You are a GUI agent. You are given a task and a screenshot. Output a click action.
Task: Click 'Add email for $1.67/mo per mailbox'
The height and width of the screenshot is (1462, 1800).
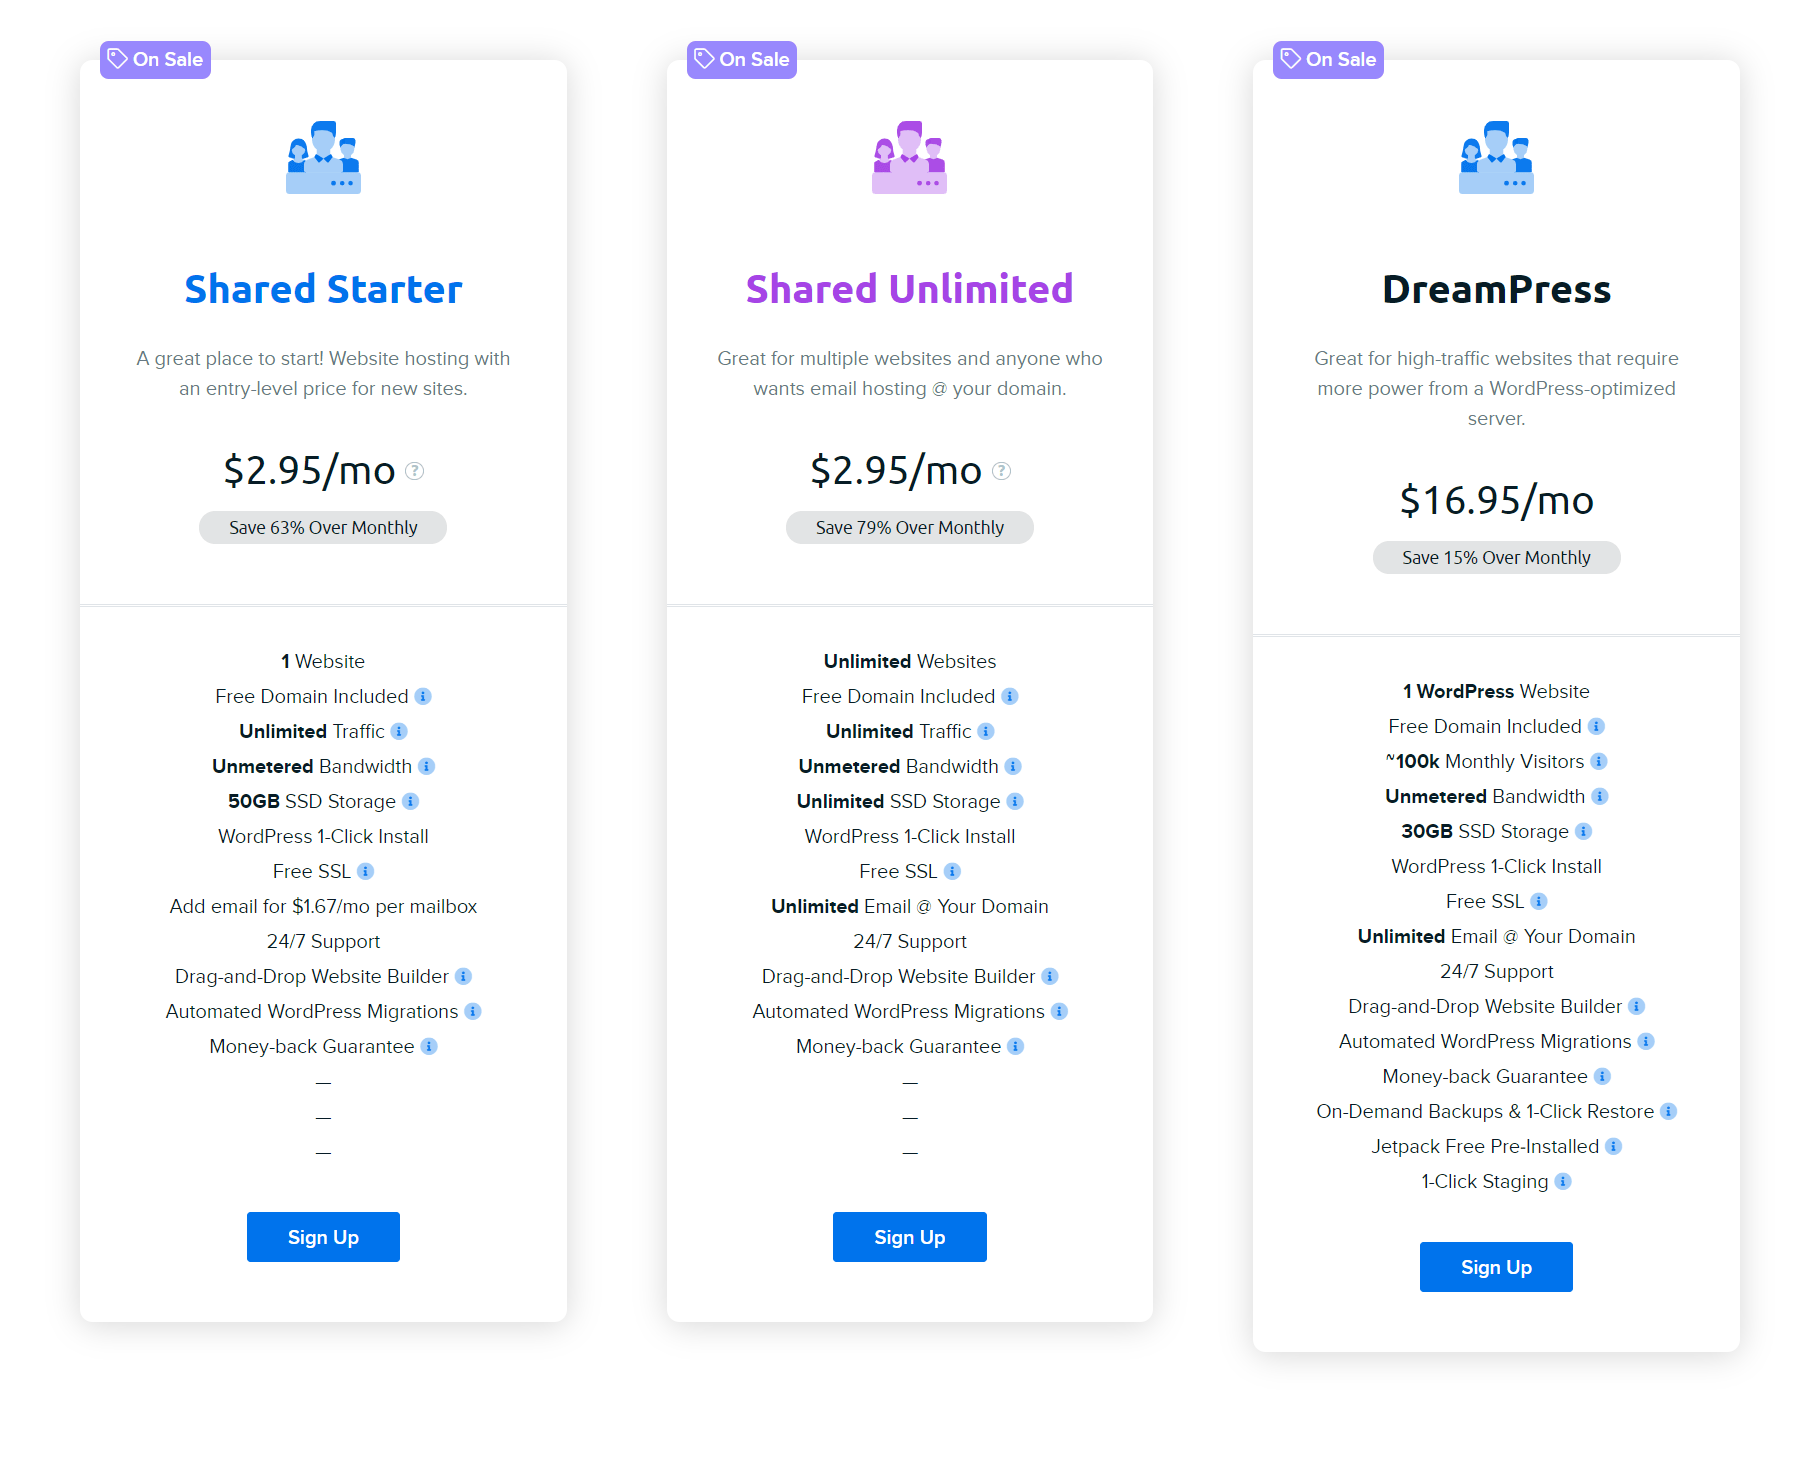(x=323, y=906)
